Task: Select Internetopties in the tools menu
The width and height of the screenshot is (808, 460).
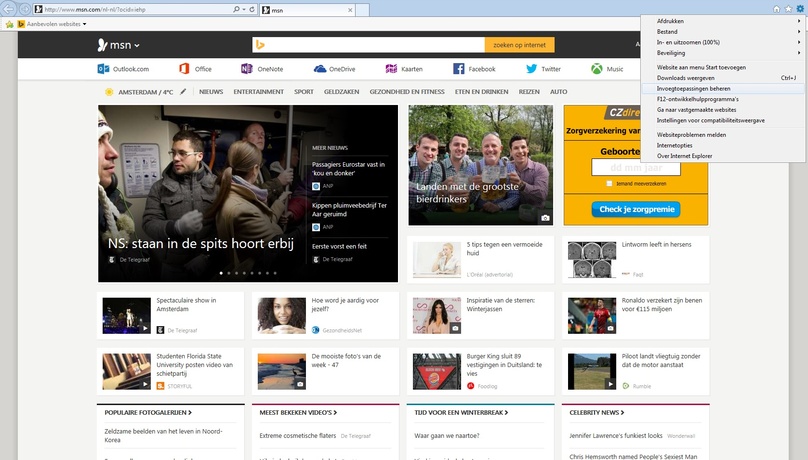Action: click(722, 145)
